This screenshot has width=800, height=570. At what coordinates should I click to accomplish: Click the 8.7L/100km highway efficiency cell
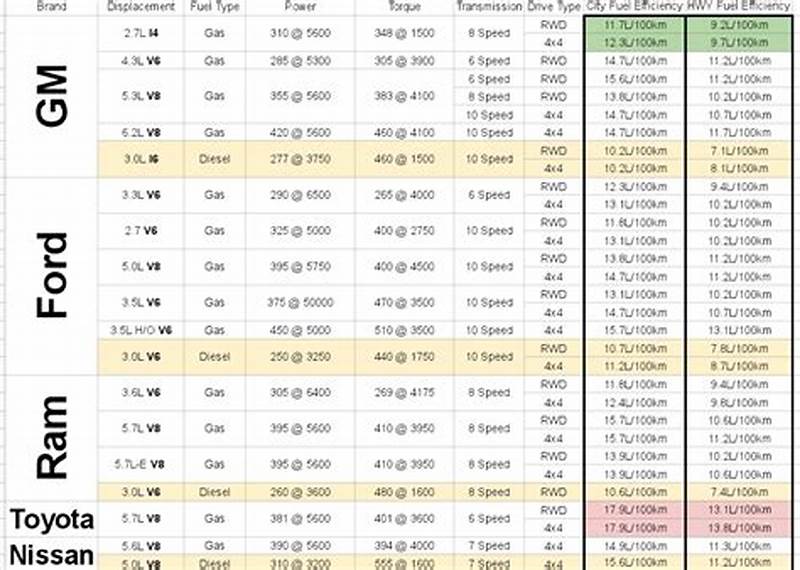pyautogui.click(x=739, y=366)
